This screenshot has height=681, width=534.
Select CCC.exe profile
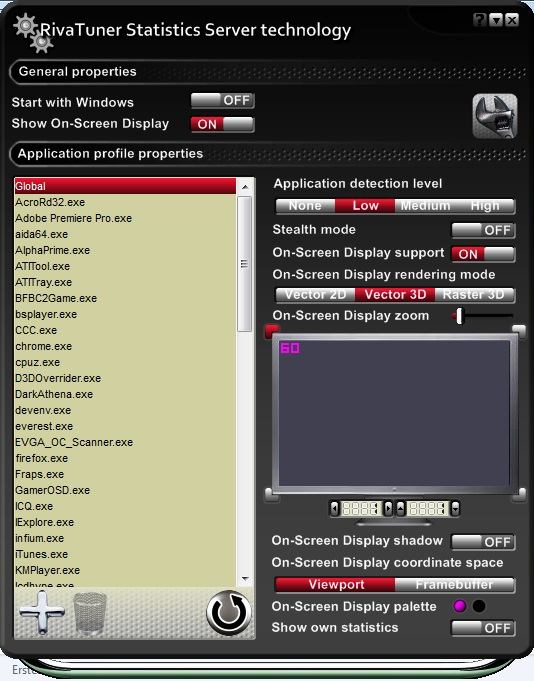(125, 330)
